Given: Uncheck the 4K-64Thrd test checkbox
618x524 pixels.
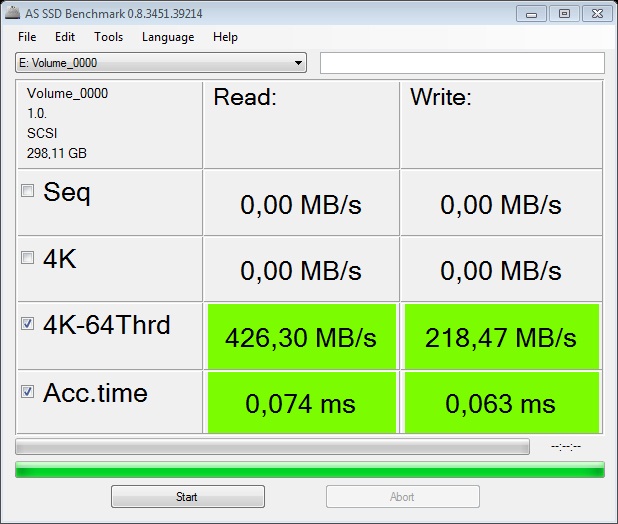Looking at the screenshot, I should (27, 324).
